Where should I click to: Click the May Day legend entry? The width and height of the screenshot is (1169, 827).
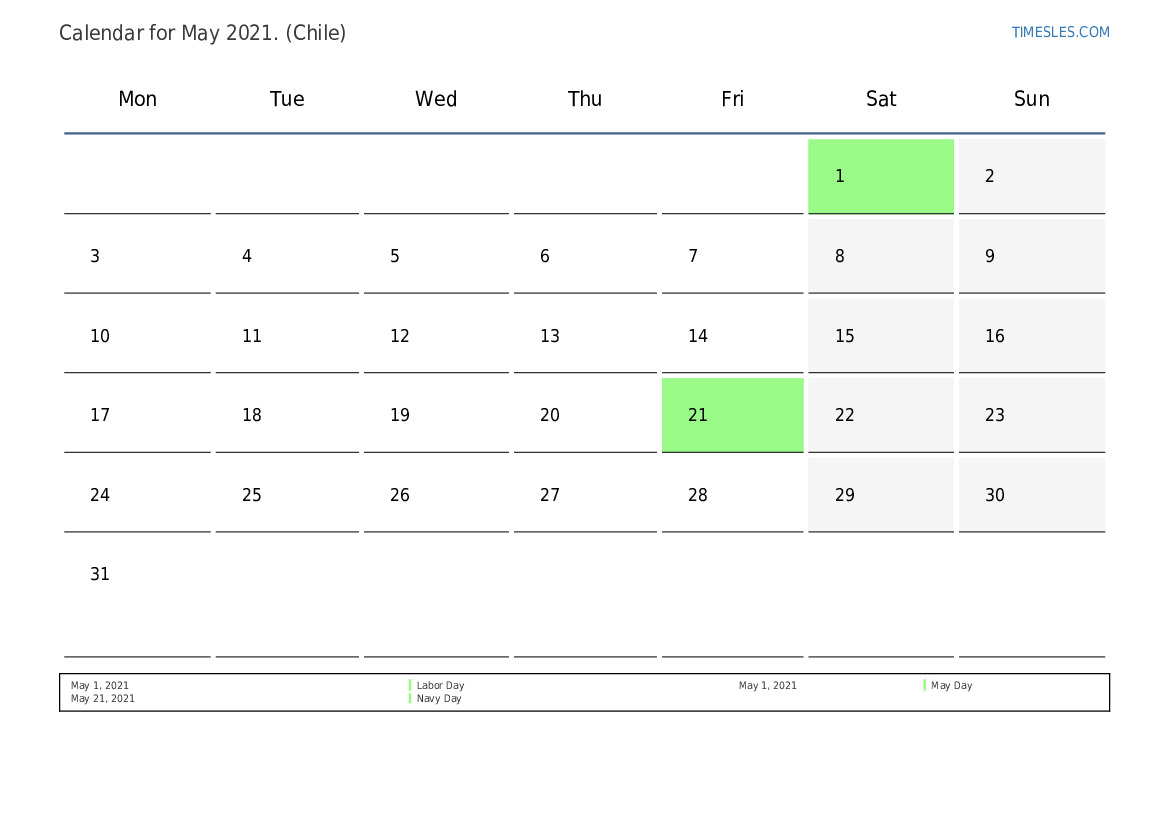click(x=951, y=686)
